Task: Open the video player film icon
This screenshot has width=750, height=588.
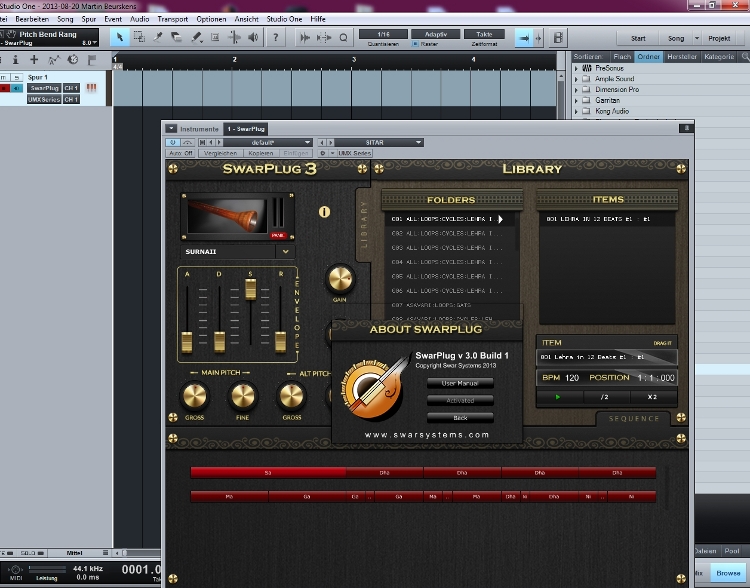Action: point(558,38)
